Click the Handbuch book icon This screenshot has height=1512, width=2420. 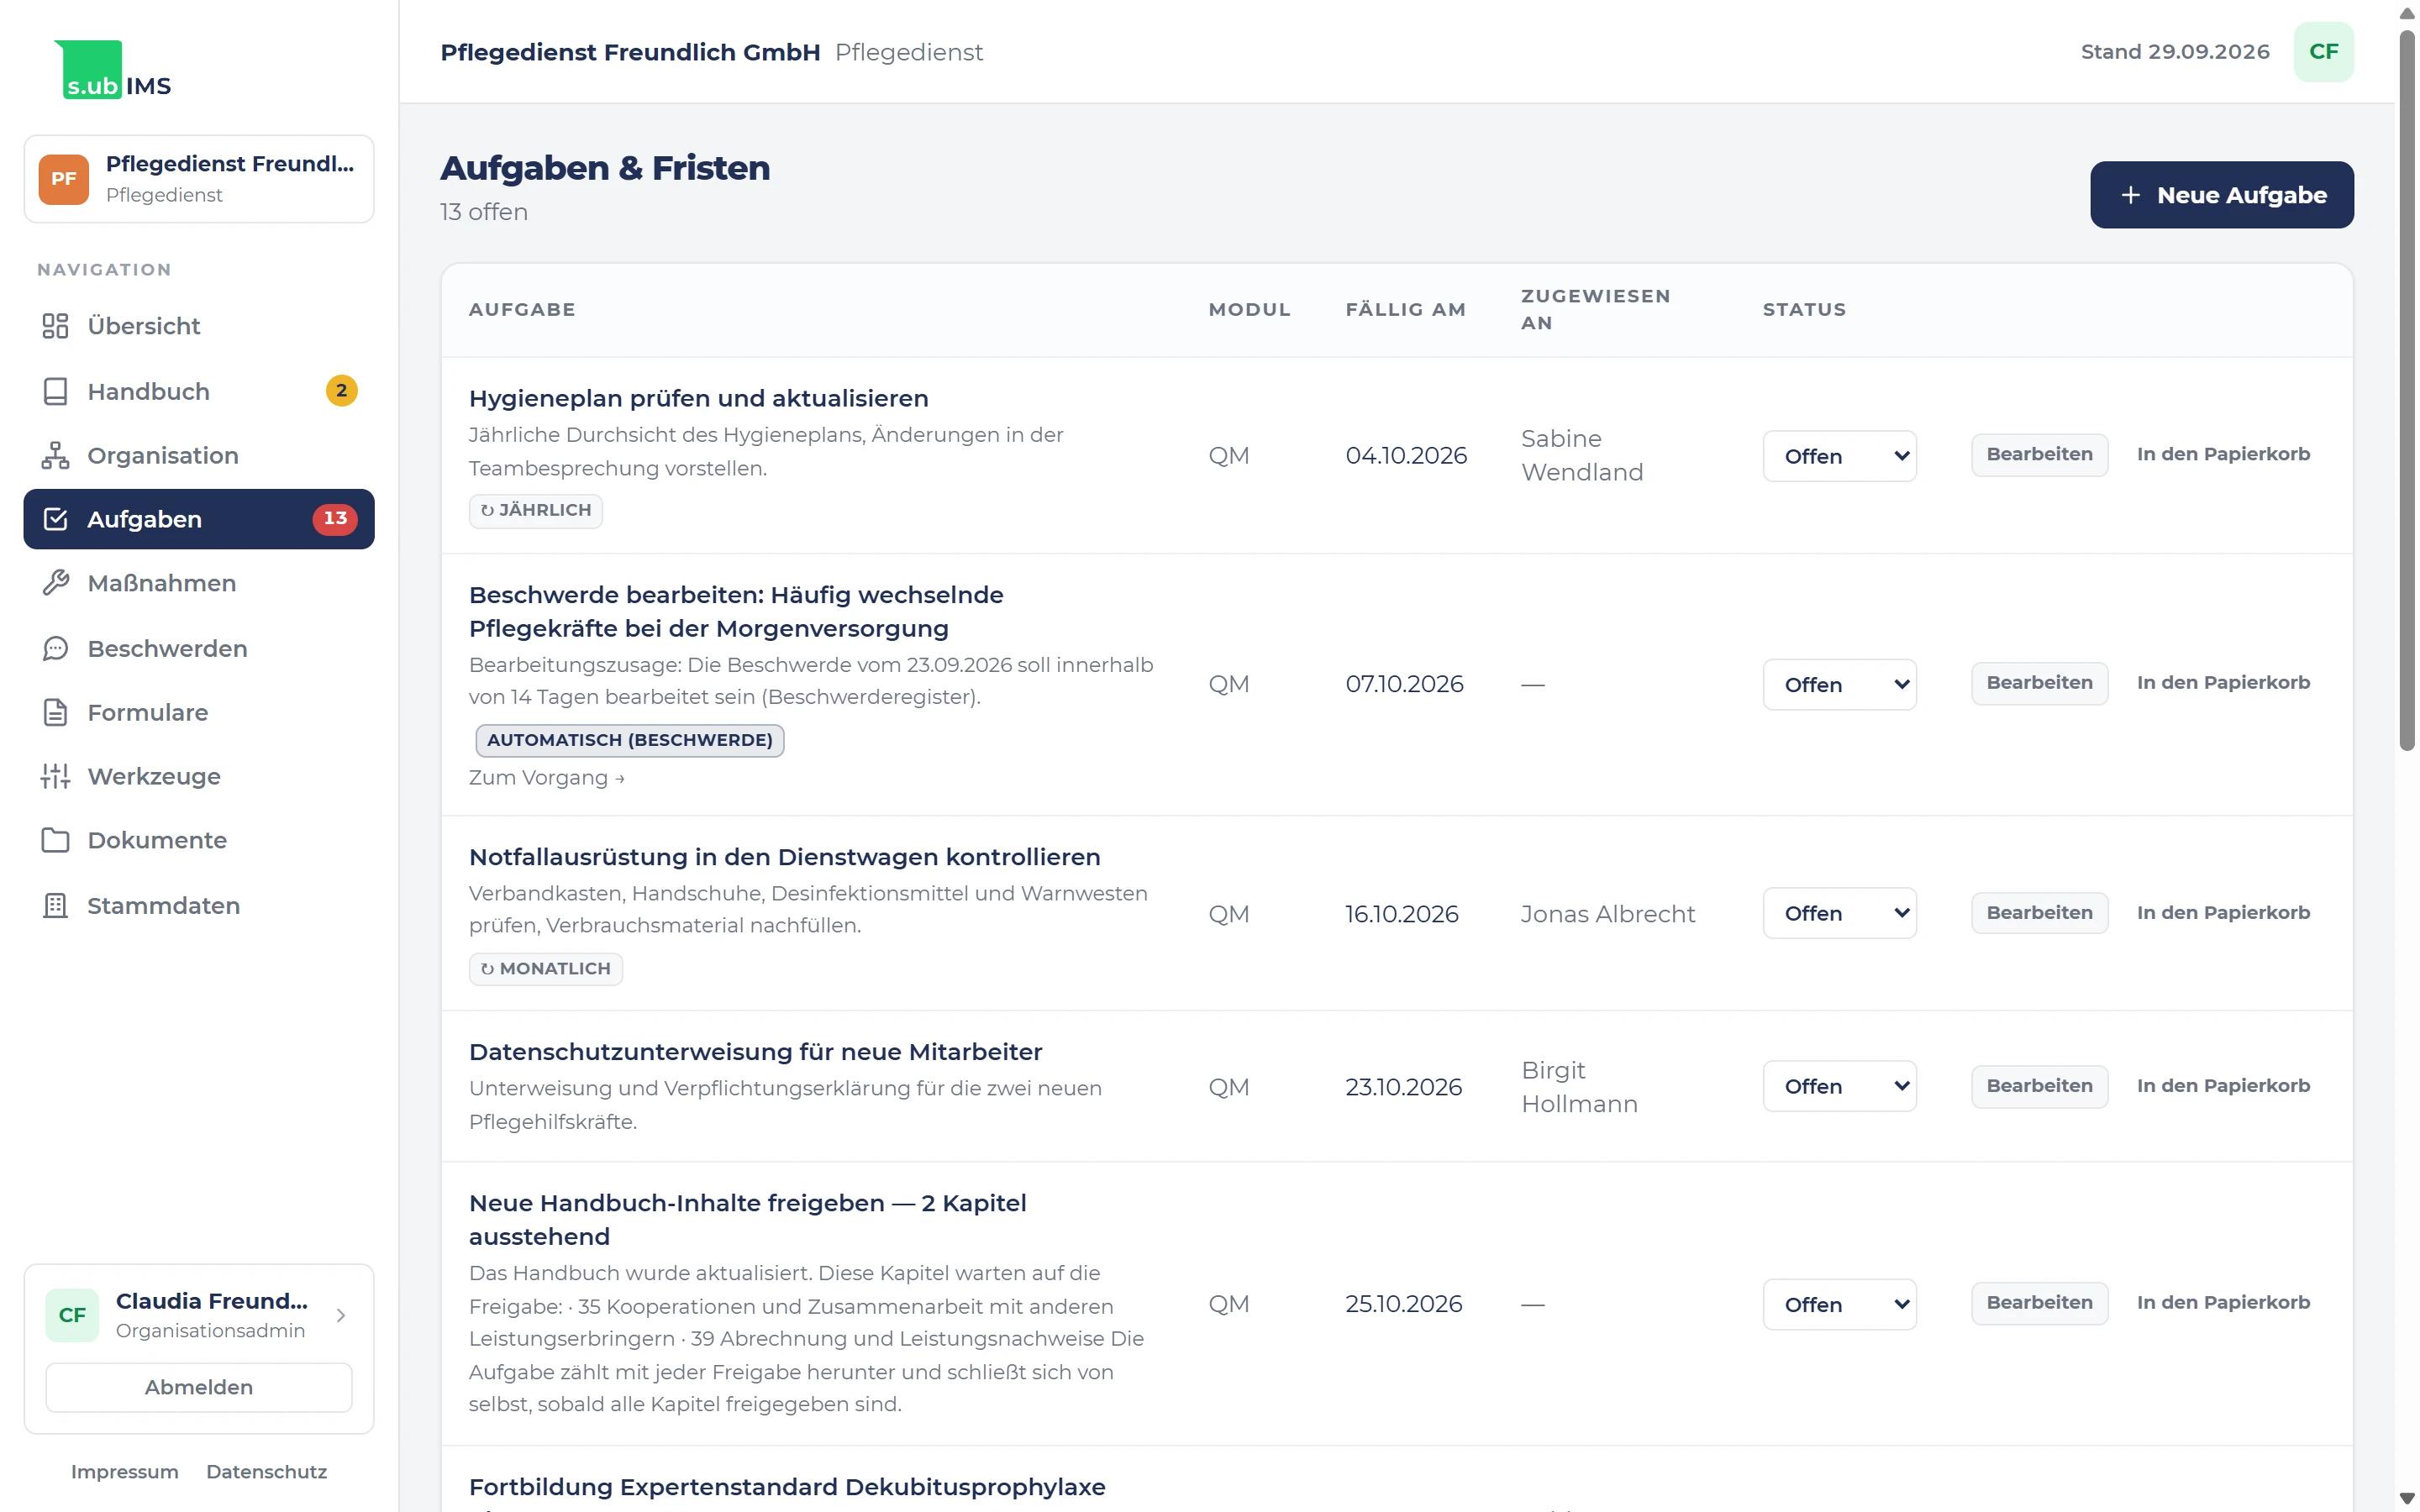click(55, 391)
